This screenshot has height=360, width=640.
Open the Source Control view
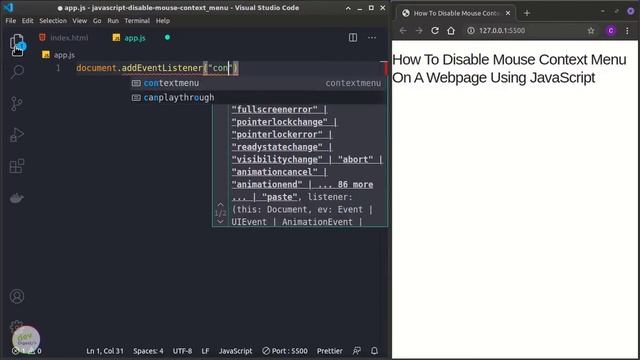tap(17, 104)
